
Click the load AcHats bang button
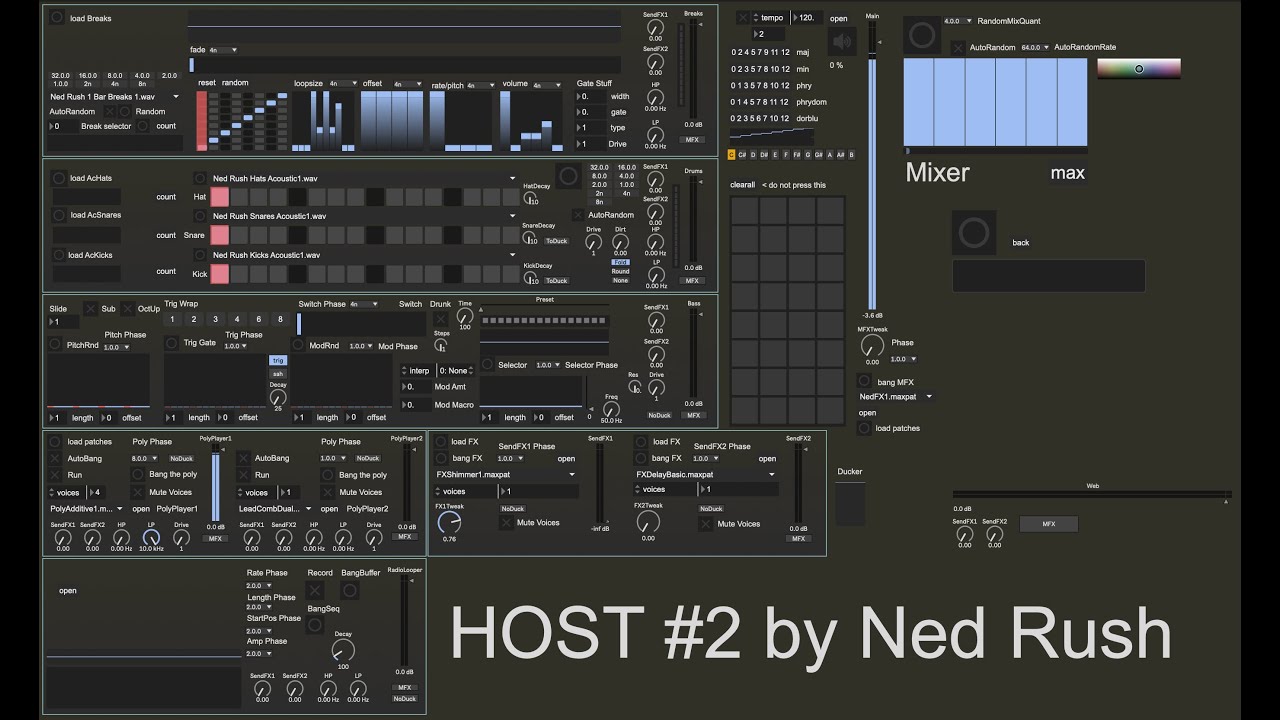58,178
